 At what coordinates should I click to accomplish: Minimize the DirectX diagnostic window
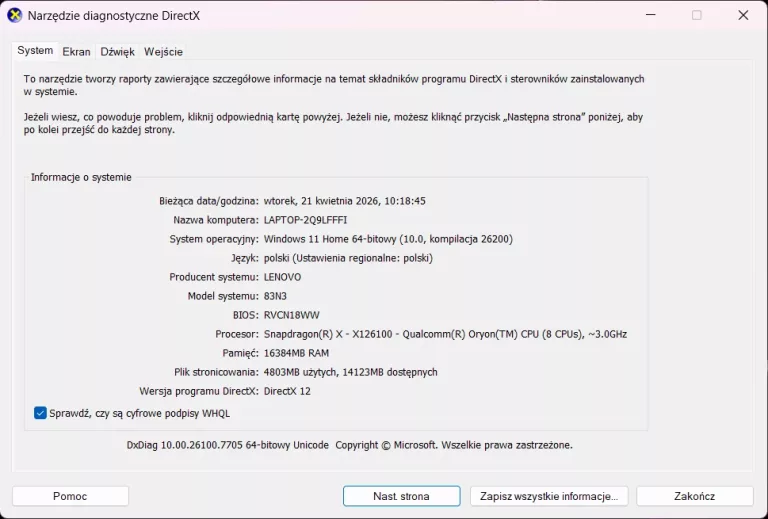[650, 15]
